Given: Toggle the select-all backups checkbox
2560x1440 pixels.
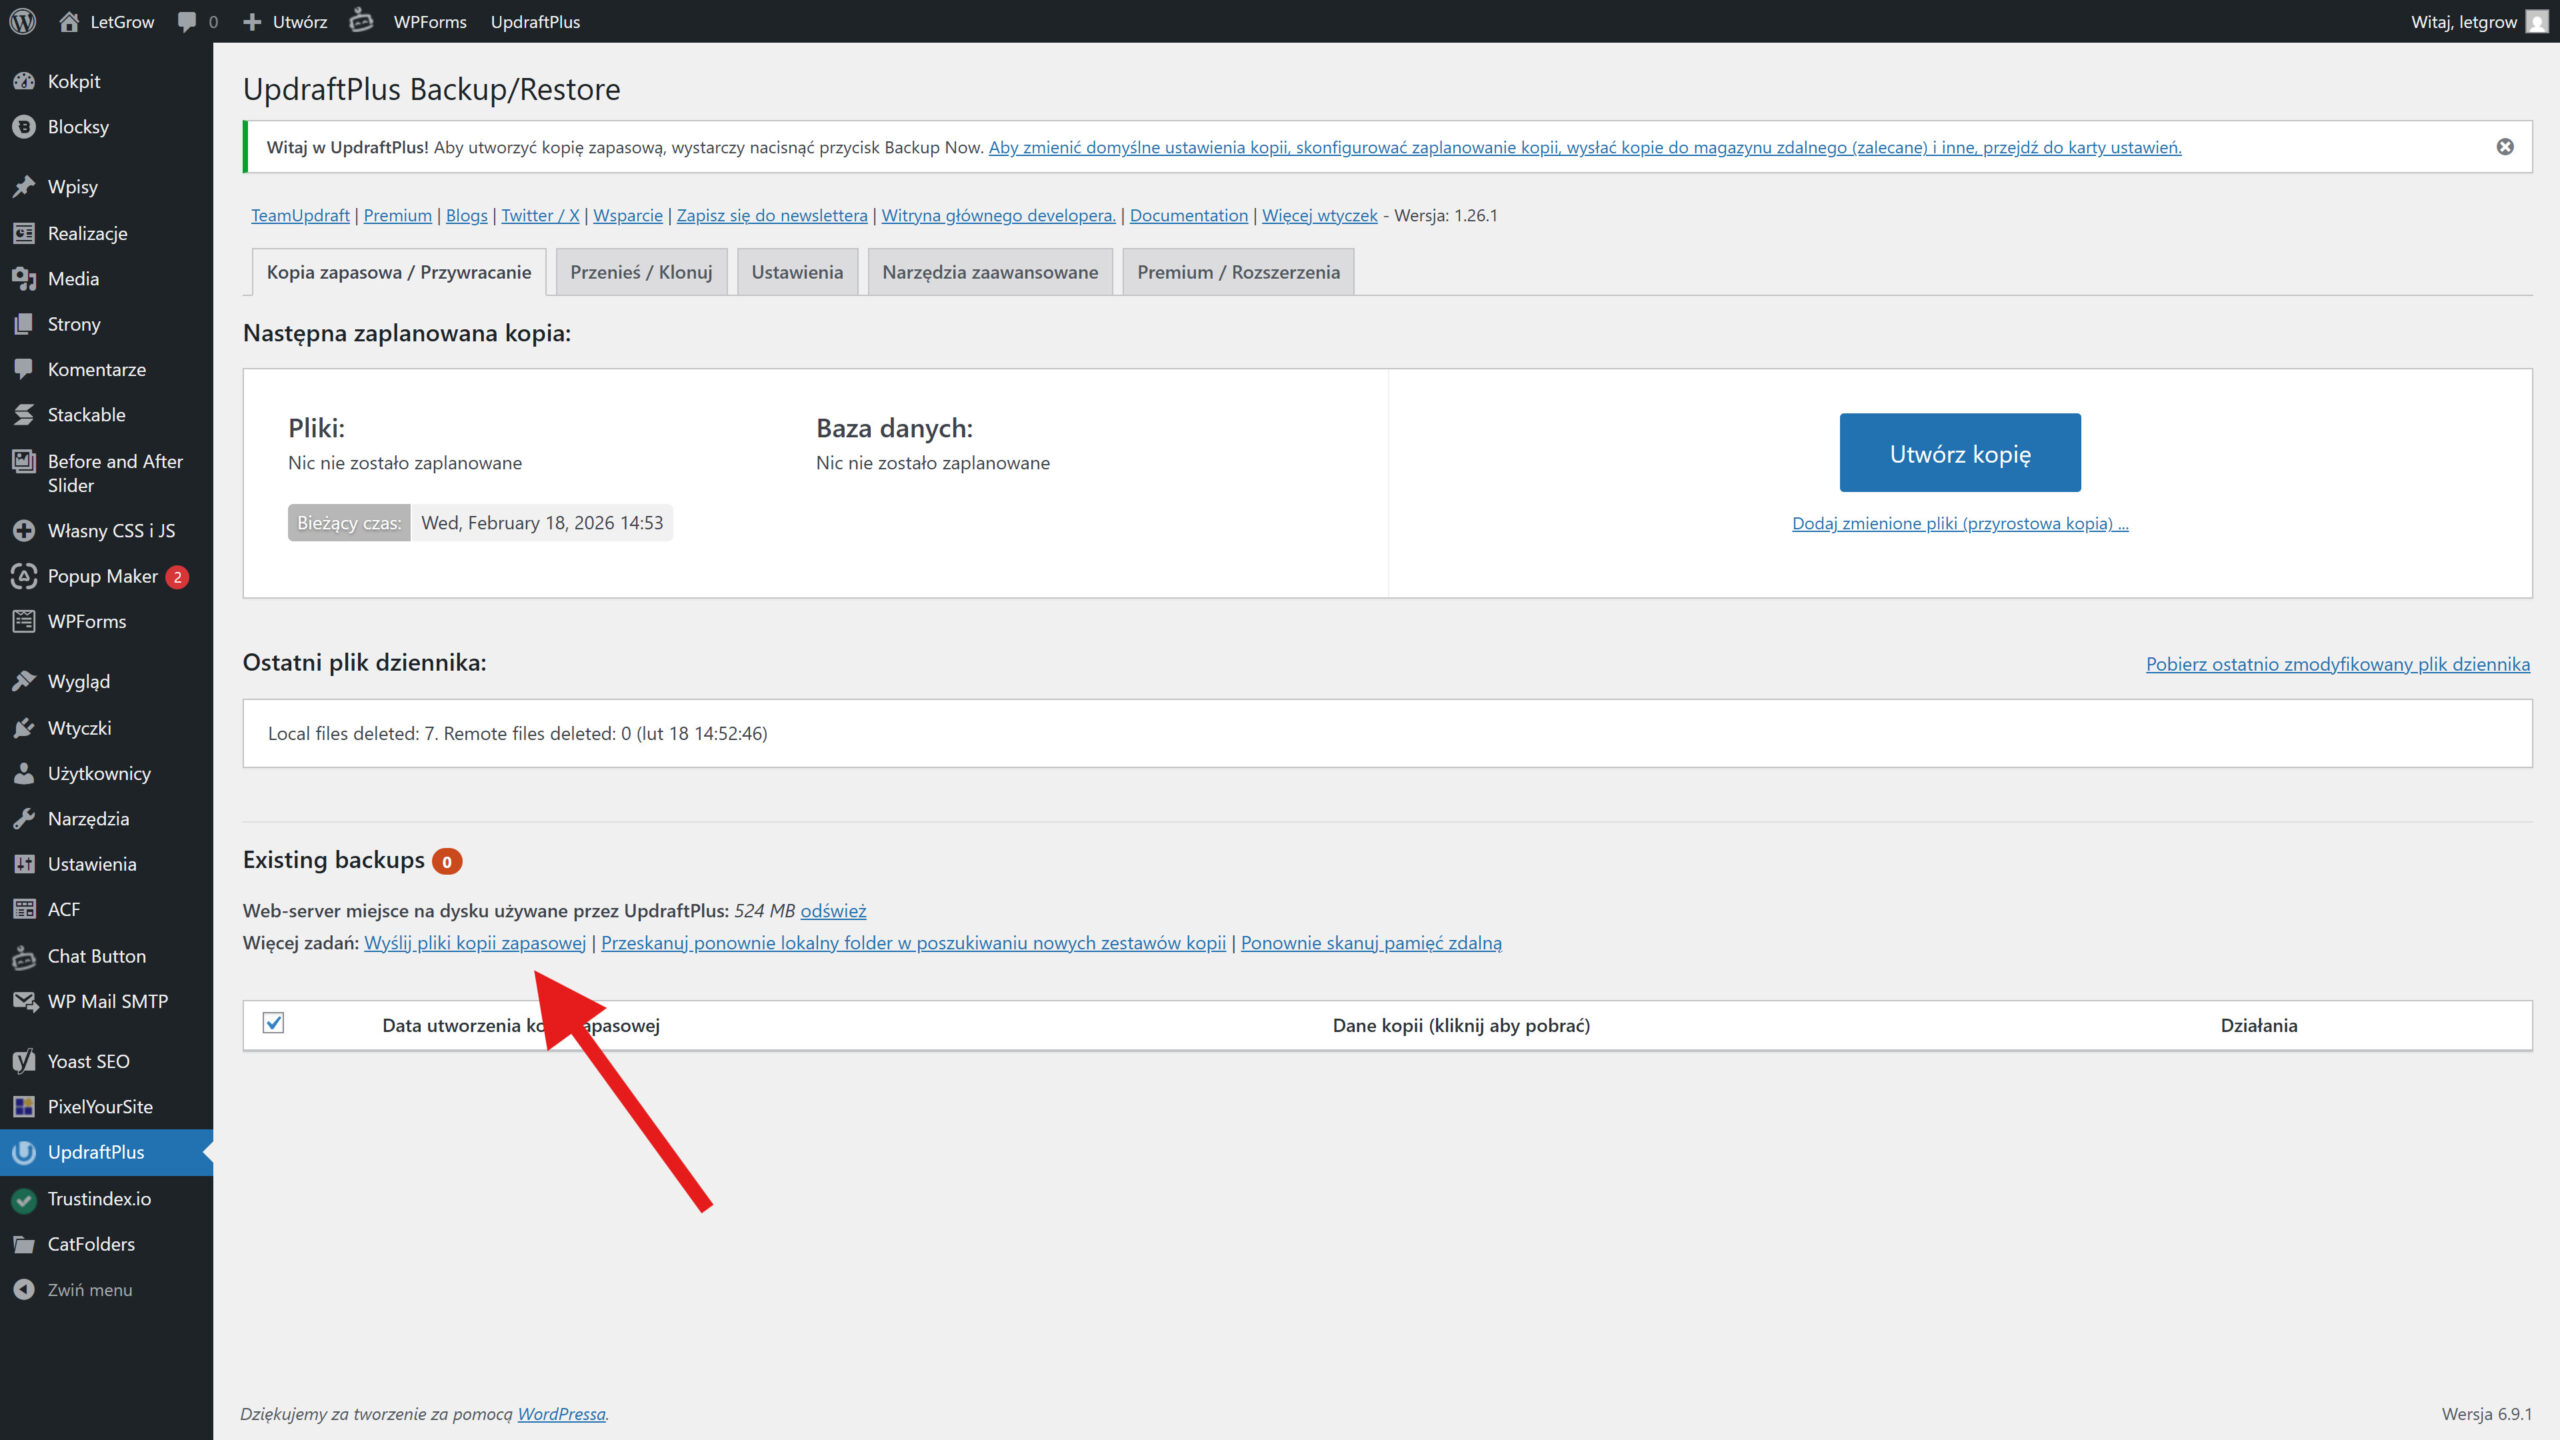Looking at the screenshot, I should click(x=273, y=1023).
